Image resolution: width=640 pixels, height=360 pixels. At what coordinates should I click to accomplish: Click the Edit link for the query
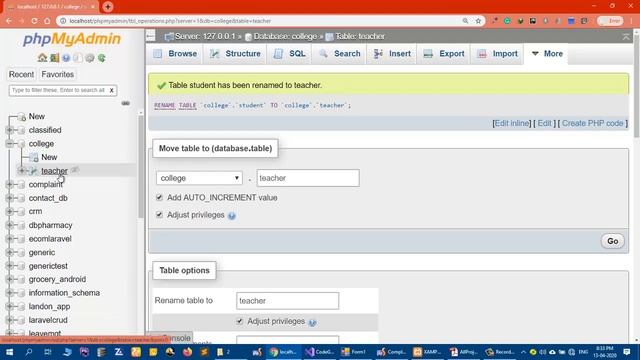pyautogui.click(x=544, y=123)
